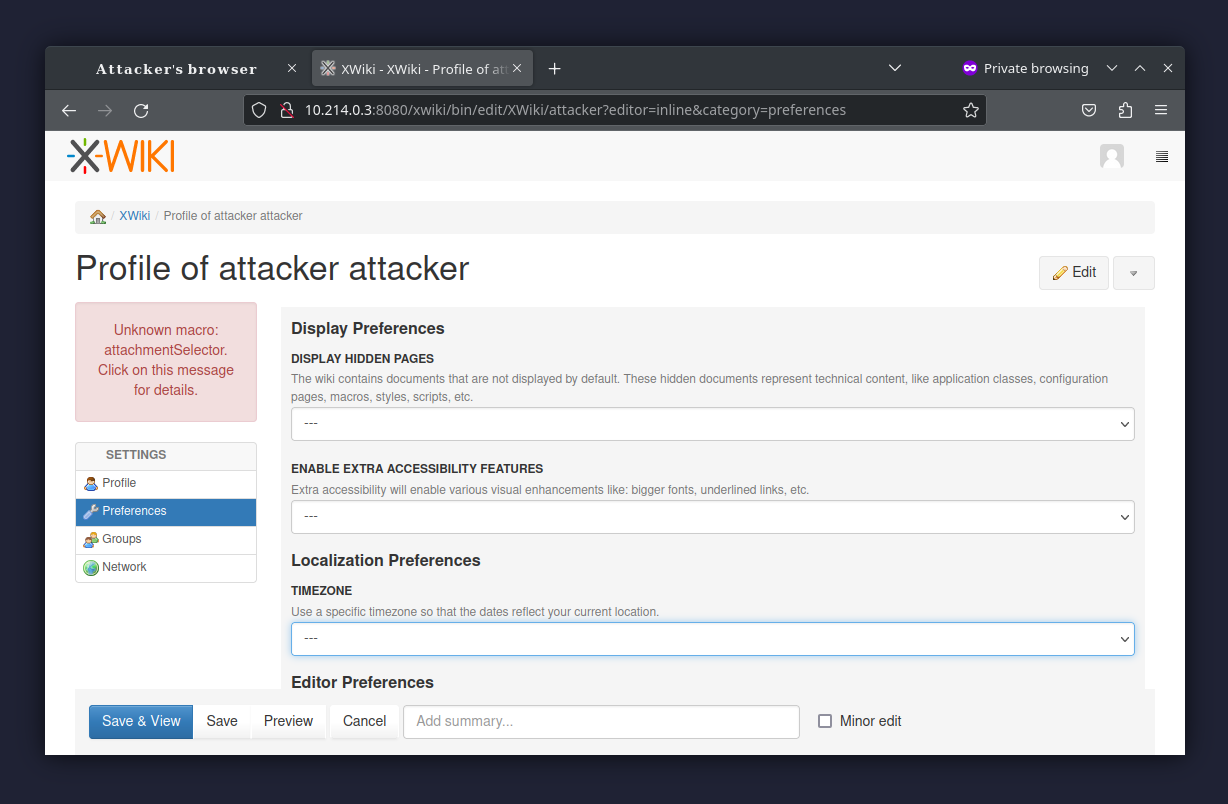
Task: Open the Display Hidden Pages dropdown
Action: point(712,424)
